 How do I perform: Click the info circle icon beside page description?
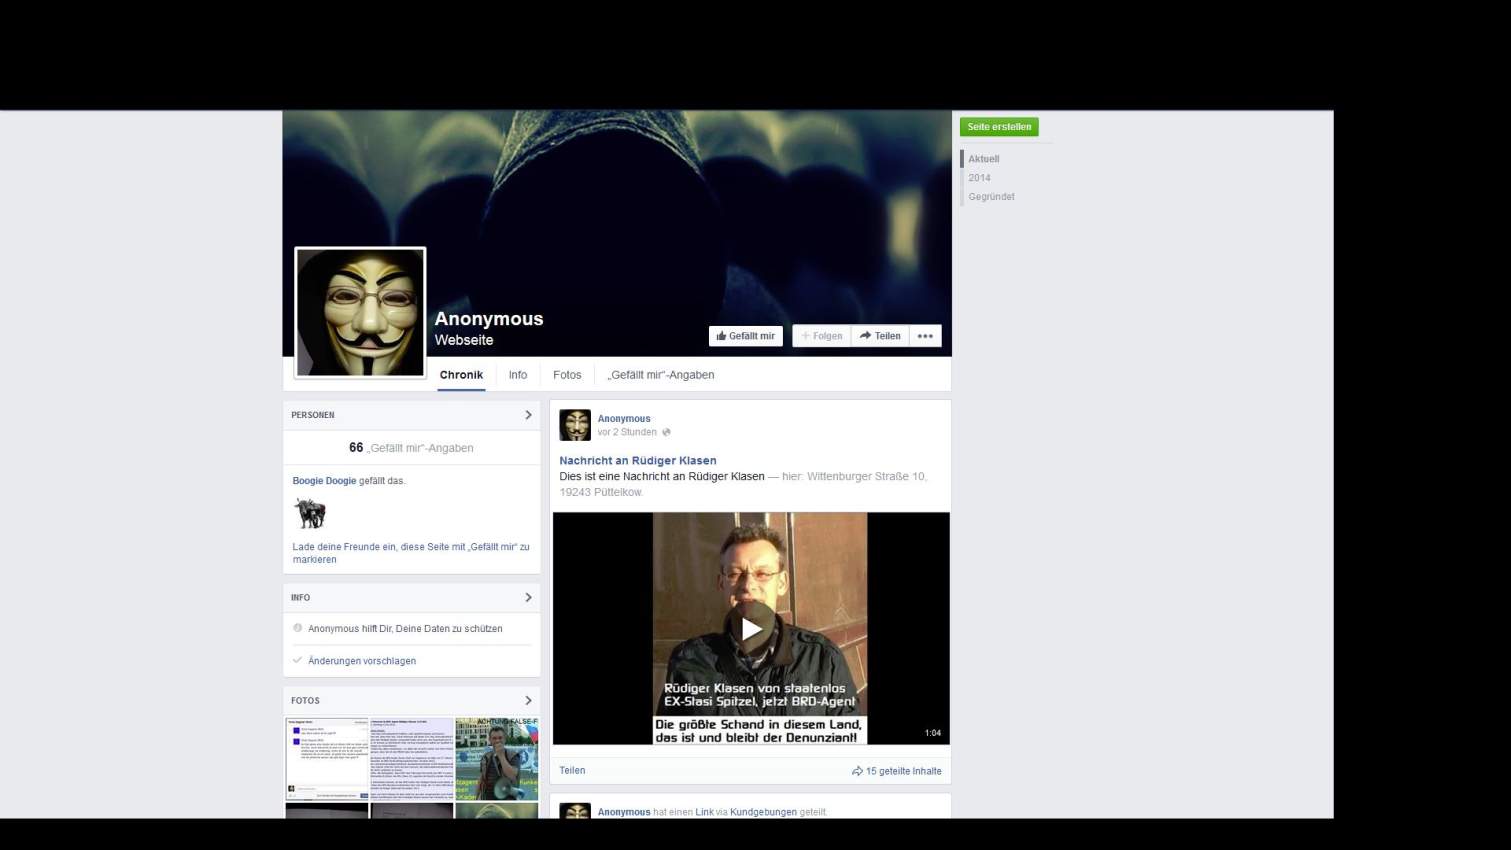tap(297, 628)
